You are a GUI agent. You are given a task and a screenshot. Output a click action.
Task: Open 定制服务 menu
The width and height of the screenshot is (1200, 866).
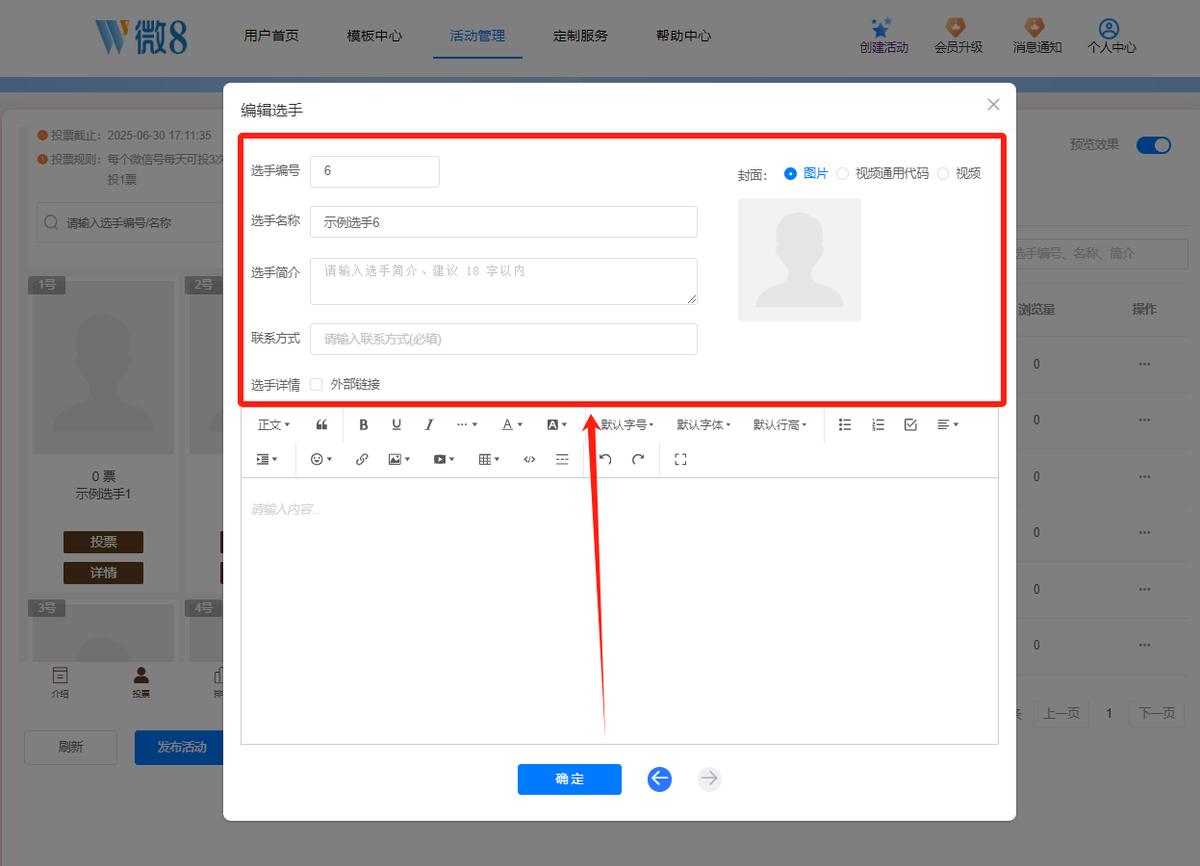click(580, 35)
